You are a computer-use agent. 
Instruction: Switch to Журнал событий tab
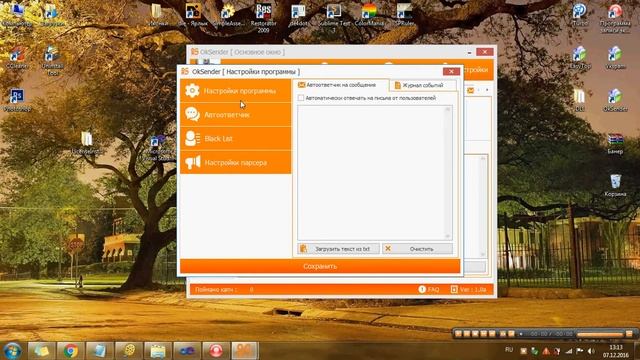422,85
